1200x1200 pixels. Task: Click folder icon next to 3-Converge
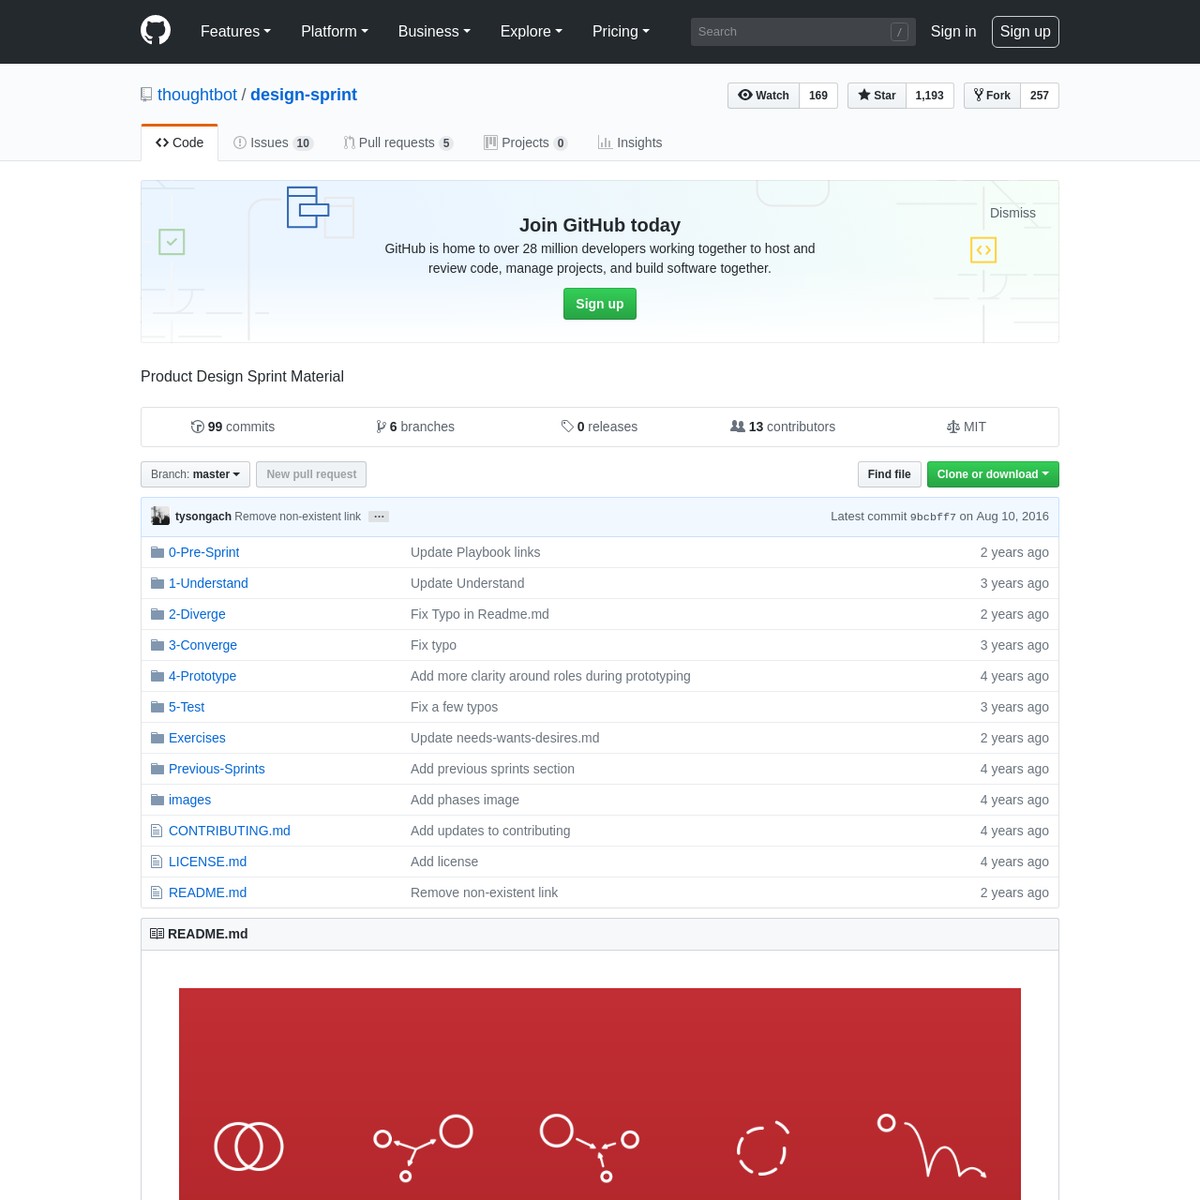(157, 645)
